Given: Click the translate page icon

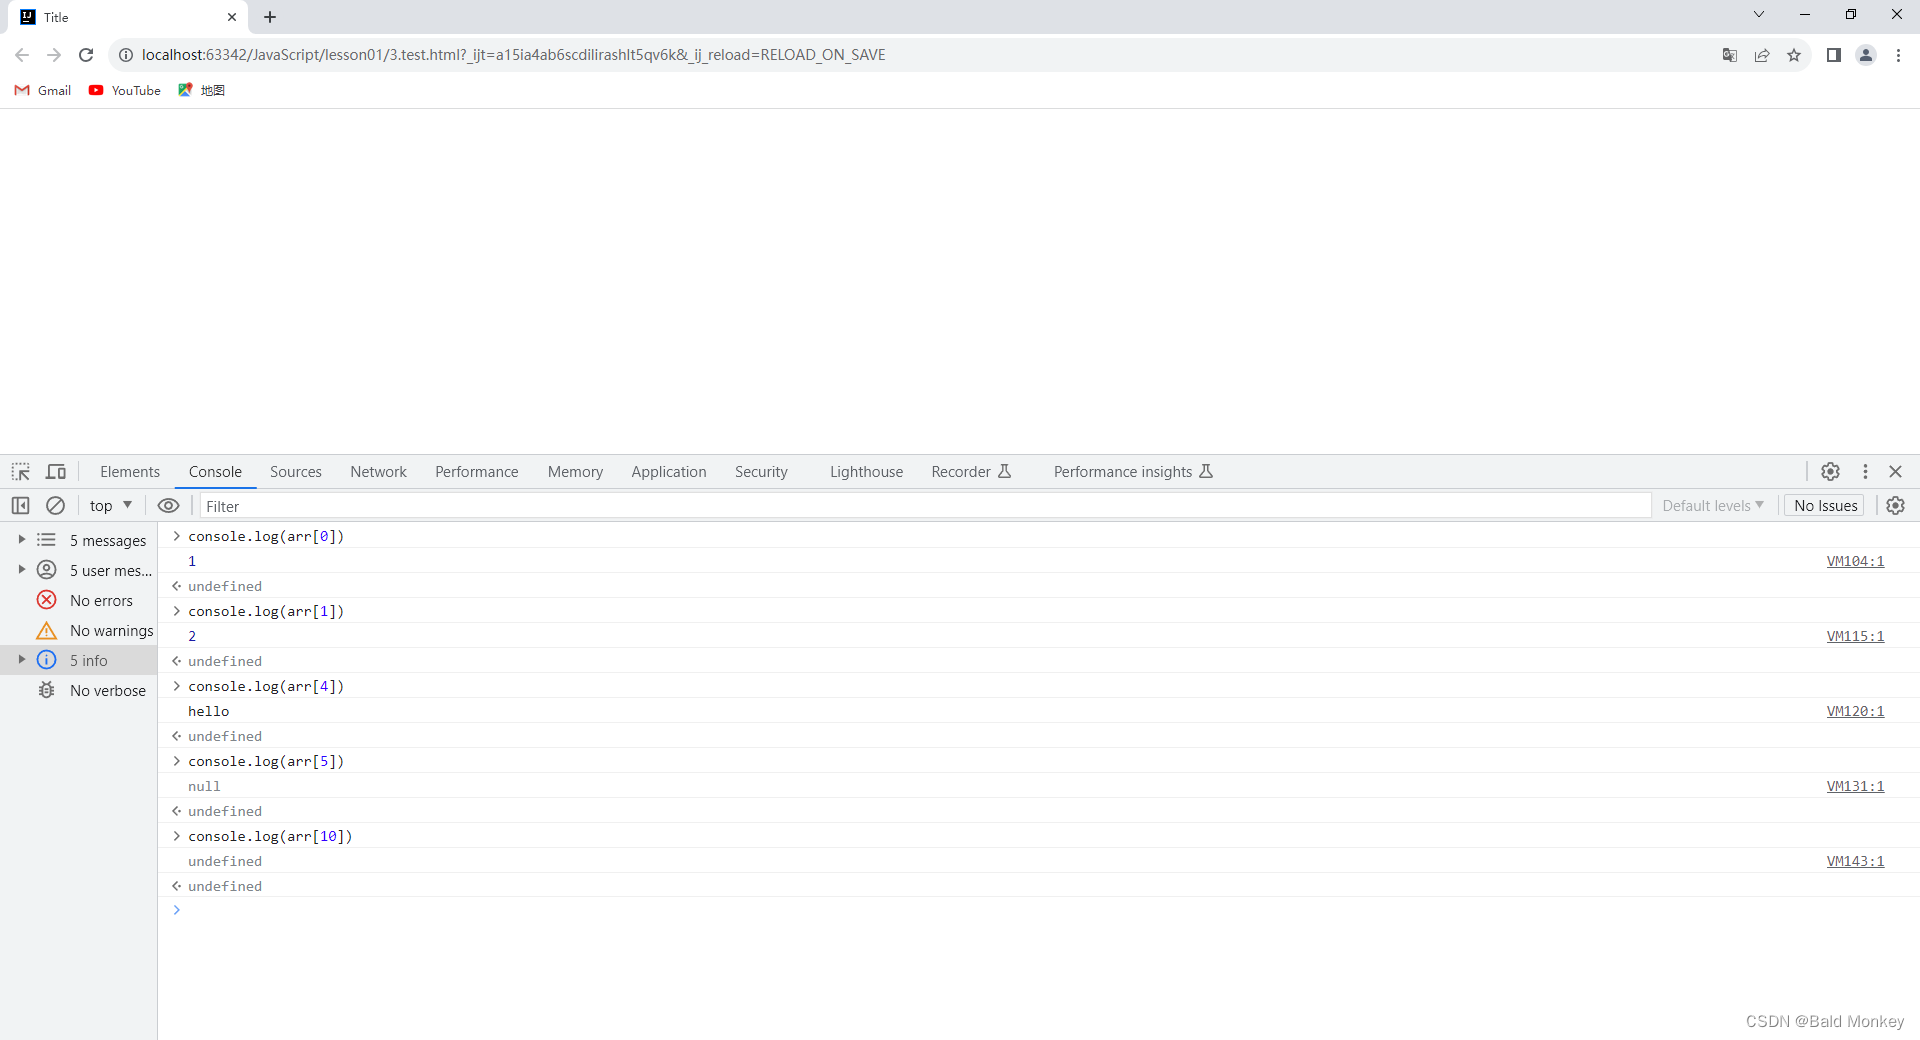Looking at the screenshot, I should click(1730, 55).
